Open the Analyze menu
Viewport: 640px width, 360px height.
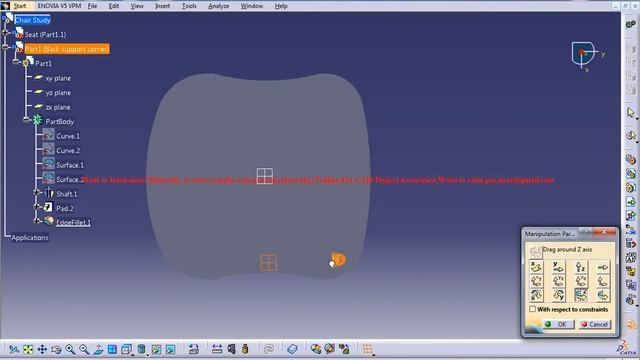click(219, 6)
